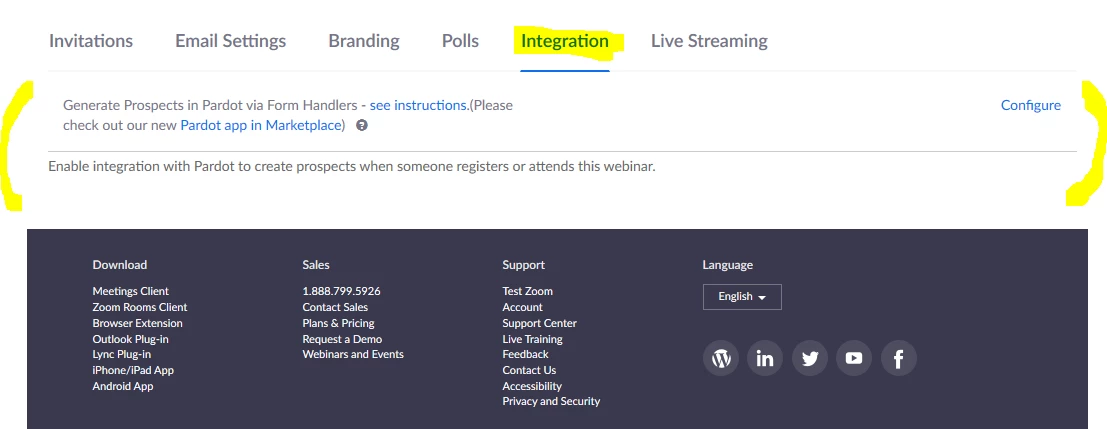Image resolution: width=1107 pixels, height=429 pixels.
Task: Open Pardot app in Marketplace link
Action: coord(261,126)
